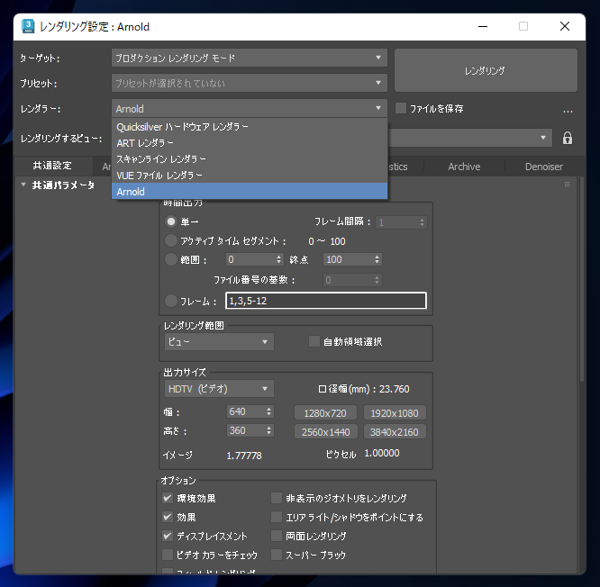600x587 pixels.
Task: Open the プリセット dropdown
Action: click(x=249, y=83)
